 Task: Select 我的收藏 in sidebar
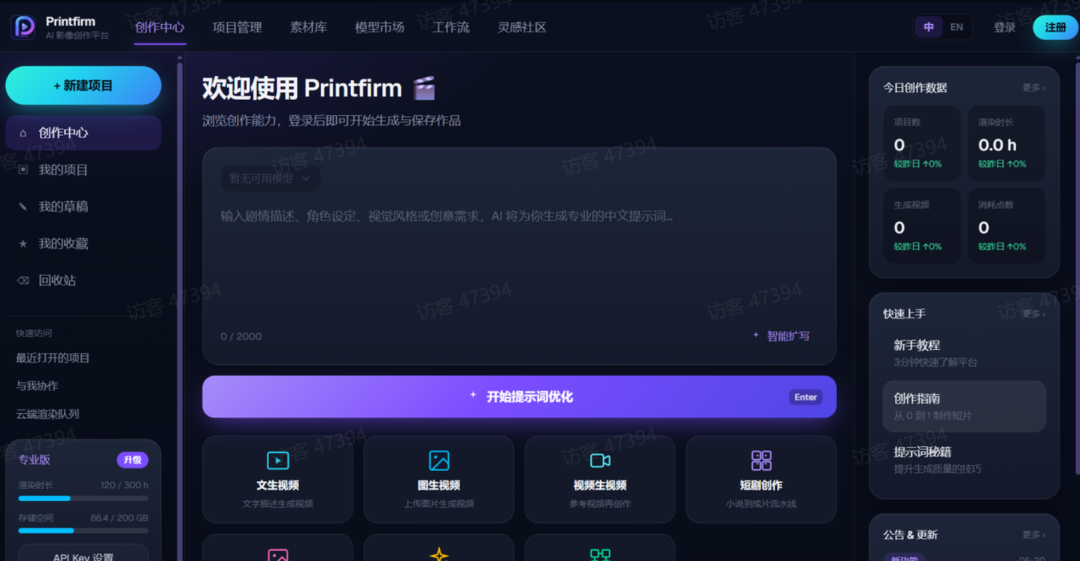(x=83, y=243)
